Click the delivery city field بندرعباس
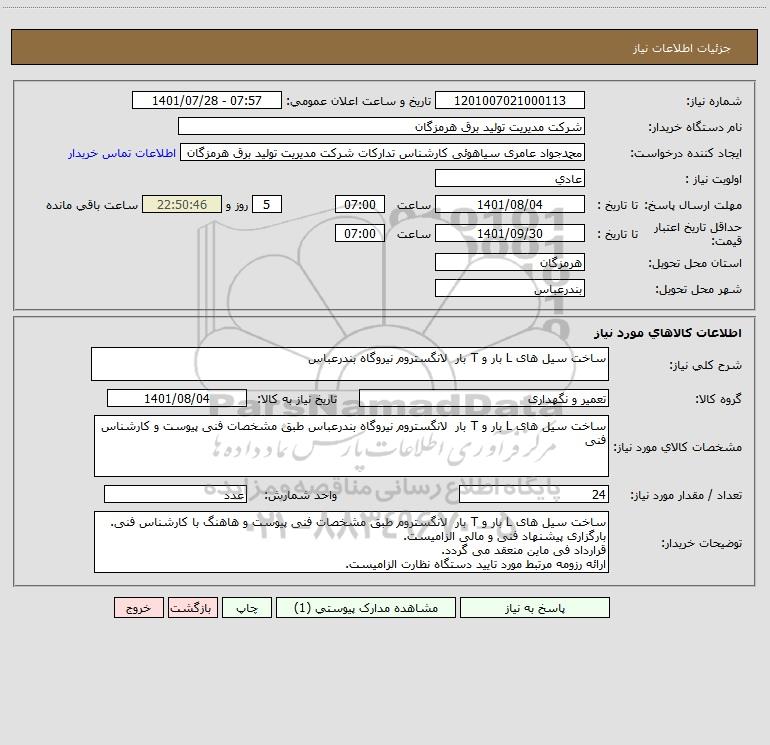Screen dimensions: 770x745 510,288
